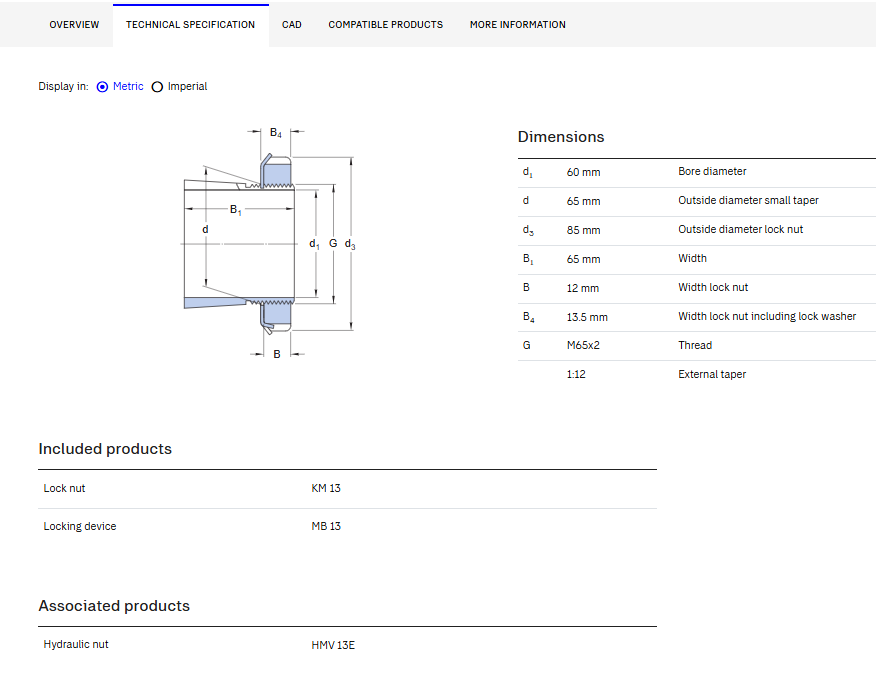Click the 'Lock nut' row label
This screenshot has width=876, height=686.
coord(64,488)
